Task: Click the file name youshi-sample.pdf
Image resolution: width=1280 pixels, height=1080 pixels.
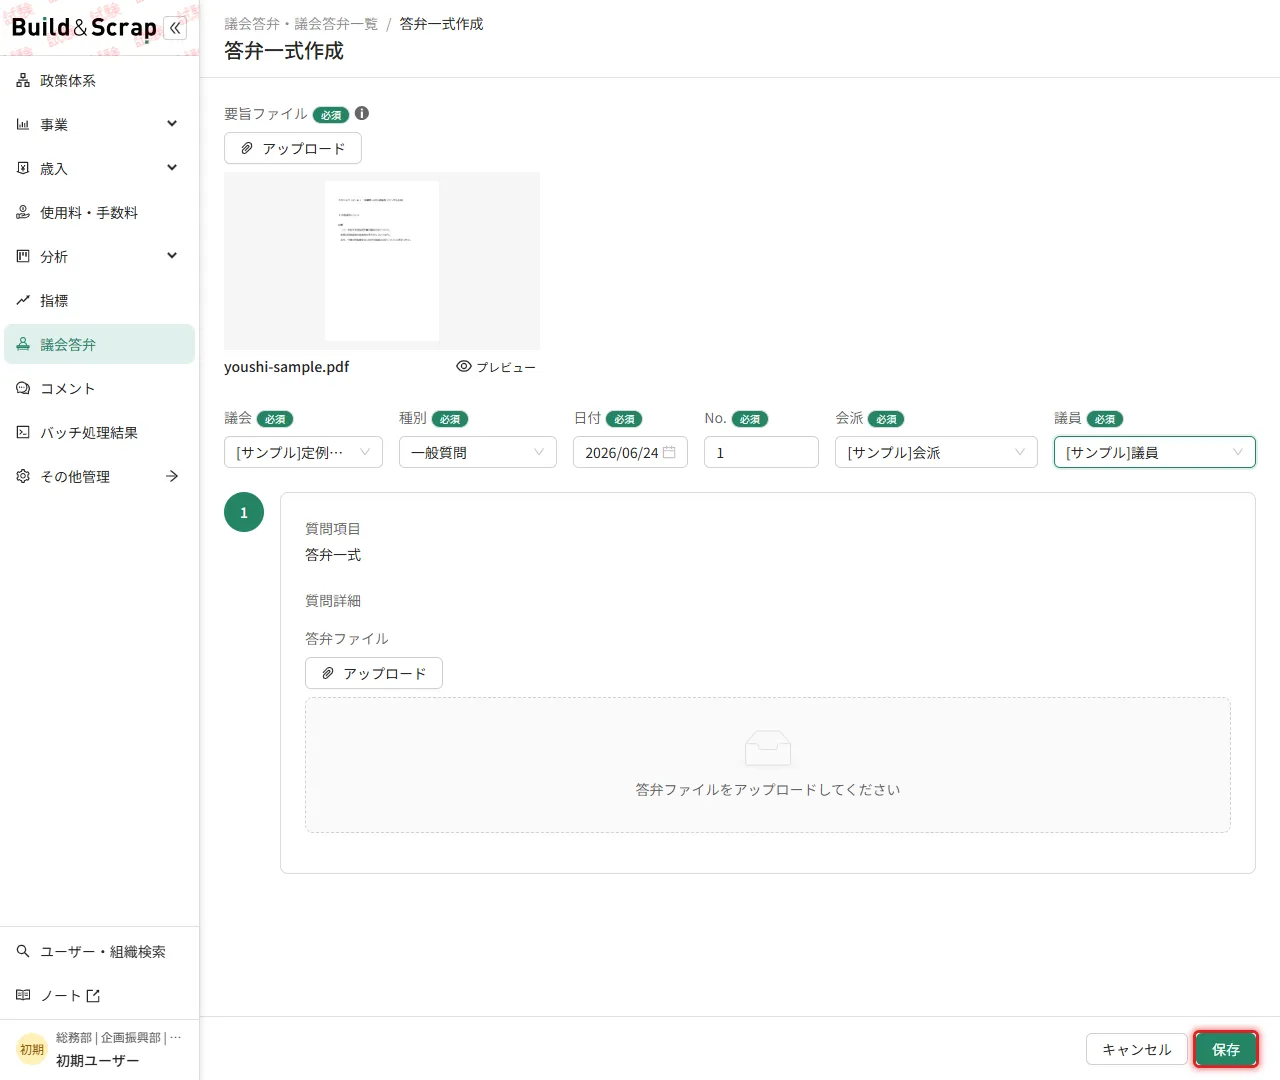Action: (x=287, y=367)
